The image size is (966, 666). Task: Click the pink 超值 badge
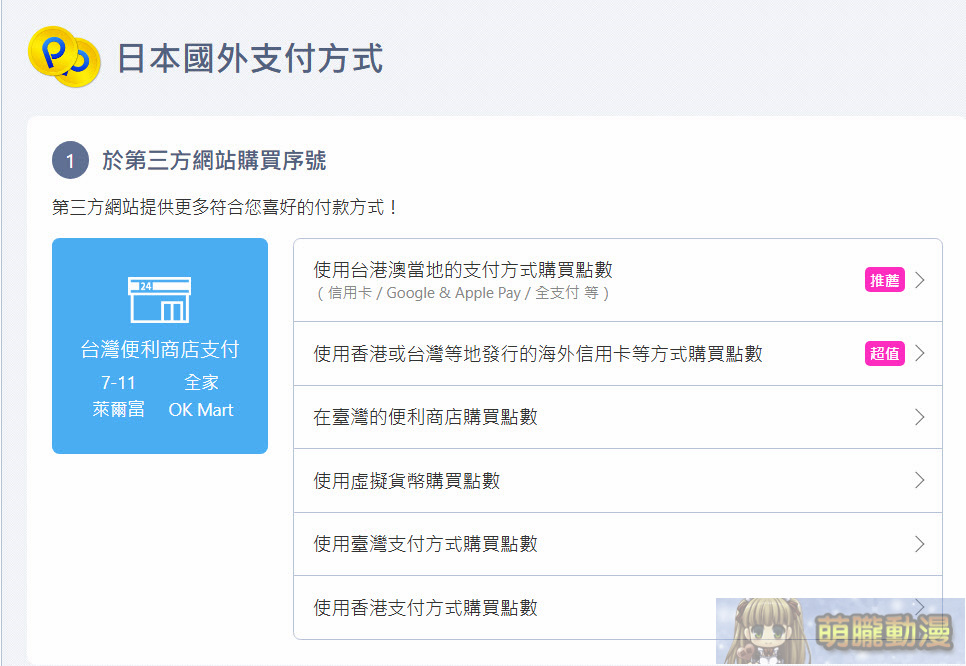click(884, 353)
